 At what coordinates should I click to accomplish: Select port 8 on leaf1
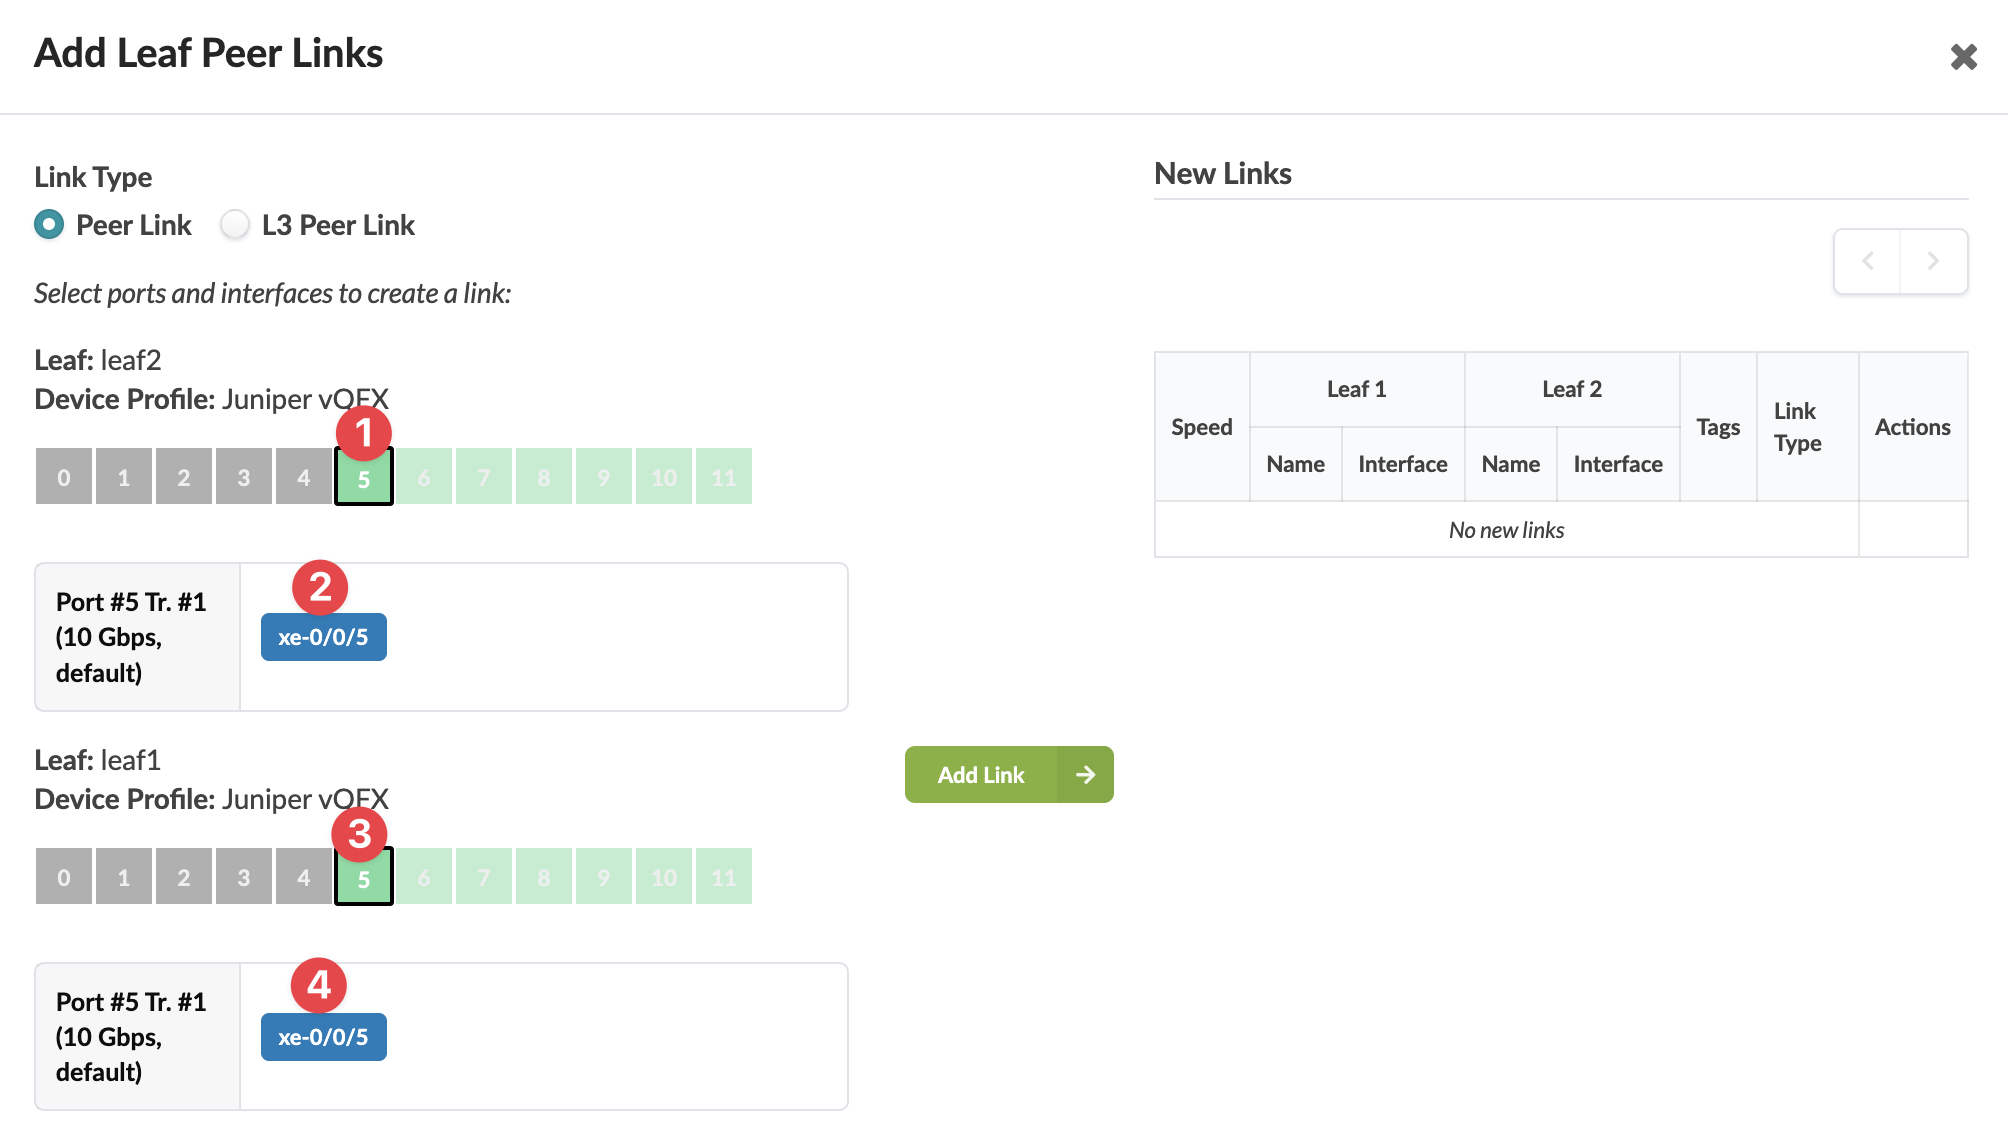(544, 877)
